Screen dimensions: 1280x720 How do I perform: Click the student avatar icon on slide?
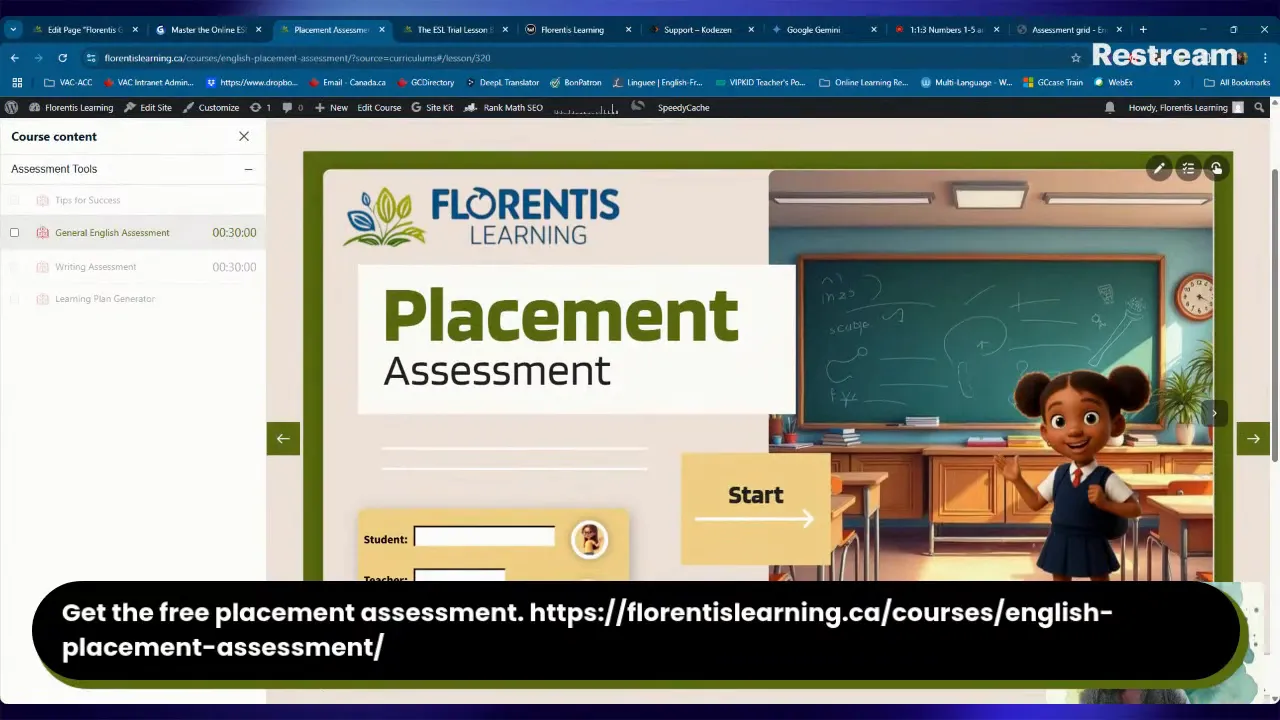589,539
